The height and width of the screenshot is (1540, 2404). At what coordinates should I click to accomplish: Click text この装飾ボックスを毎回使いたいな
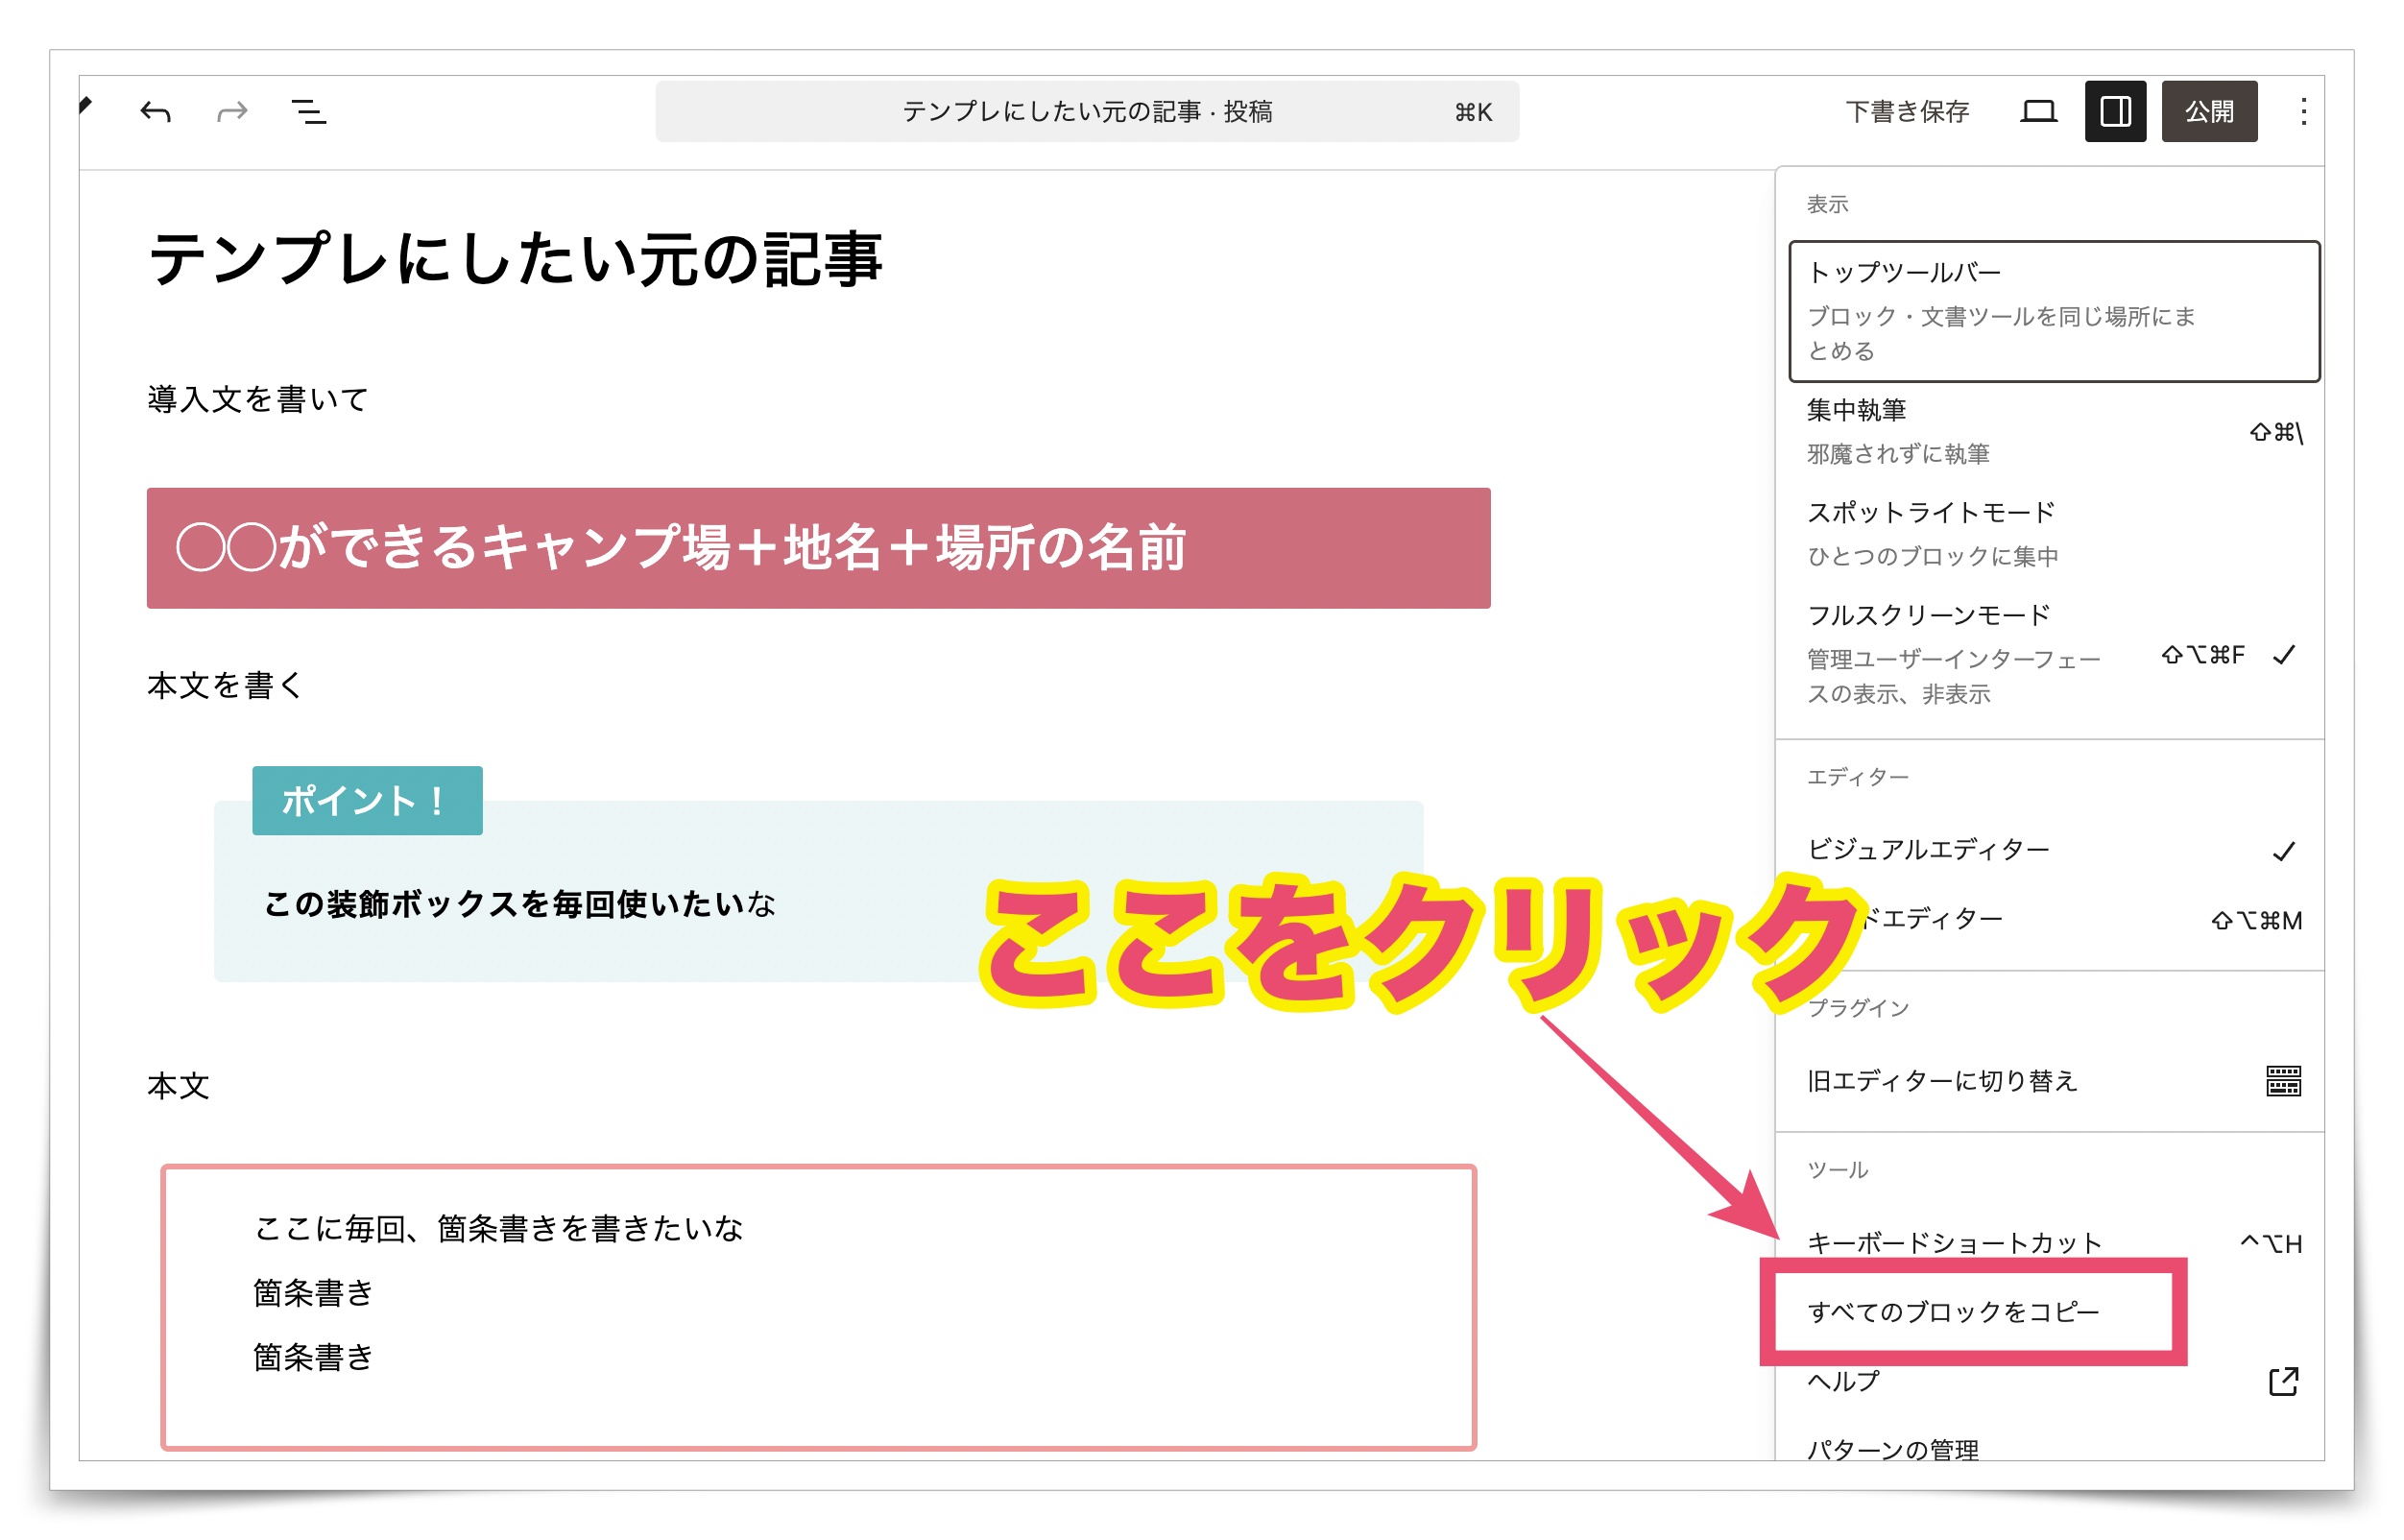click(x=519, y=904)
